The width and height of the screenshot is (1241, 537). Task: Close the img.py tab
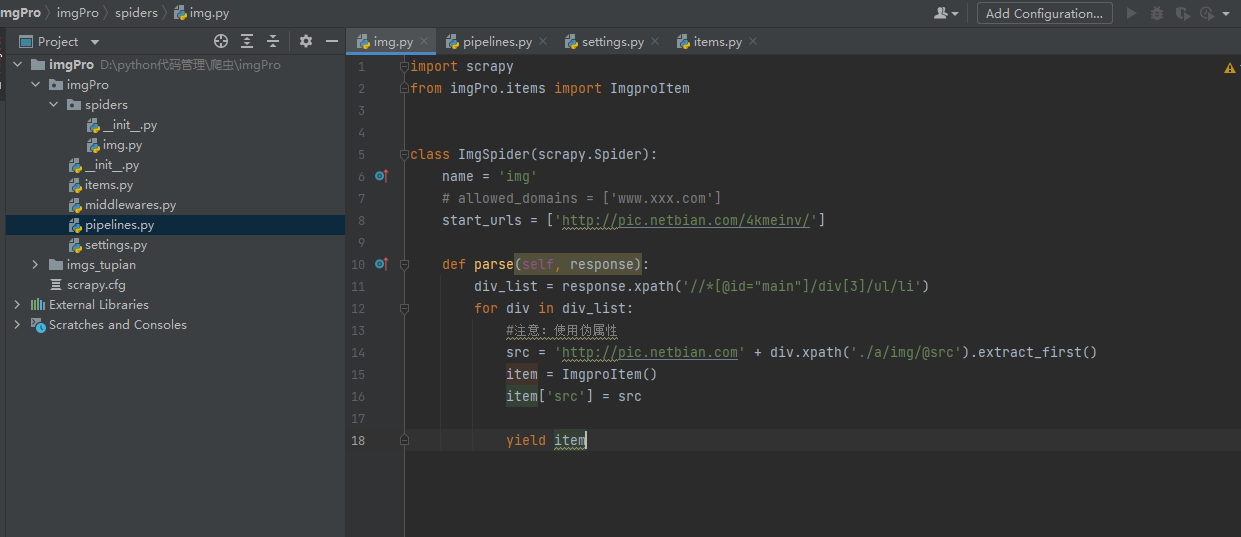[x=425, y=42]
